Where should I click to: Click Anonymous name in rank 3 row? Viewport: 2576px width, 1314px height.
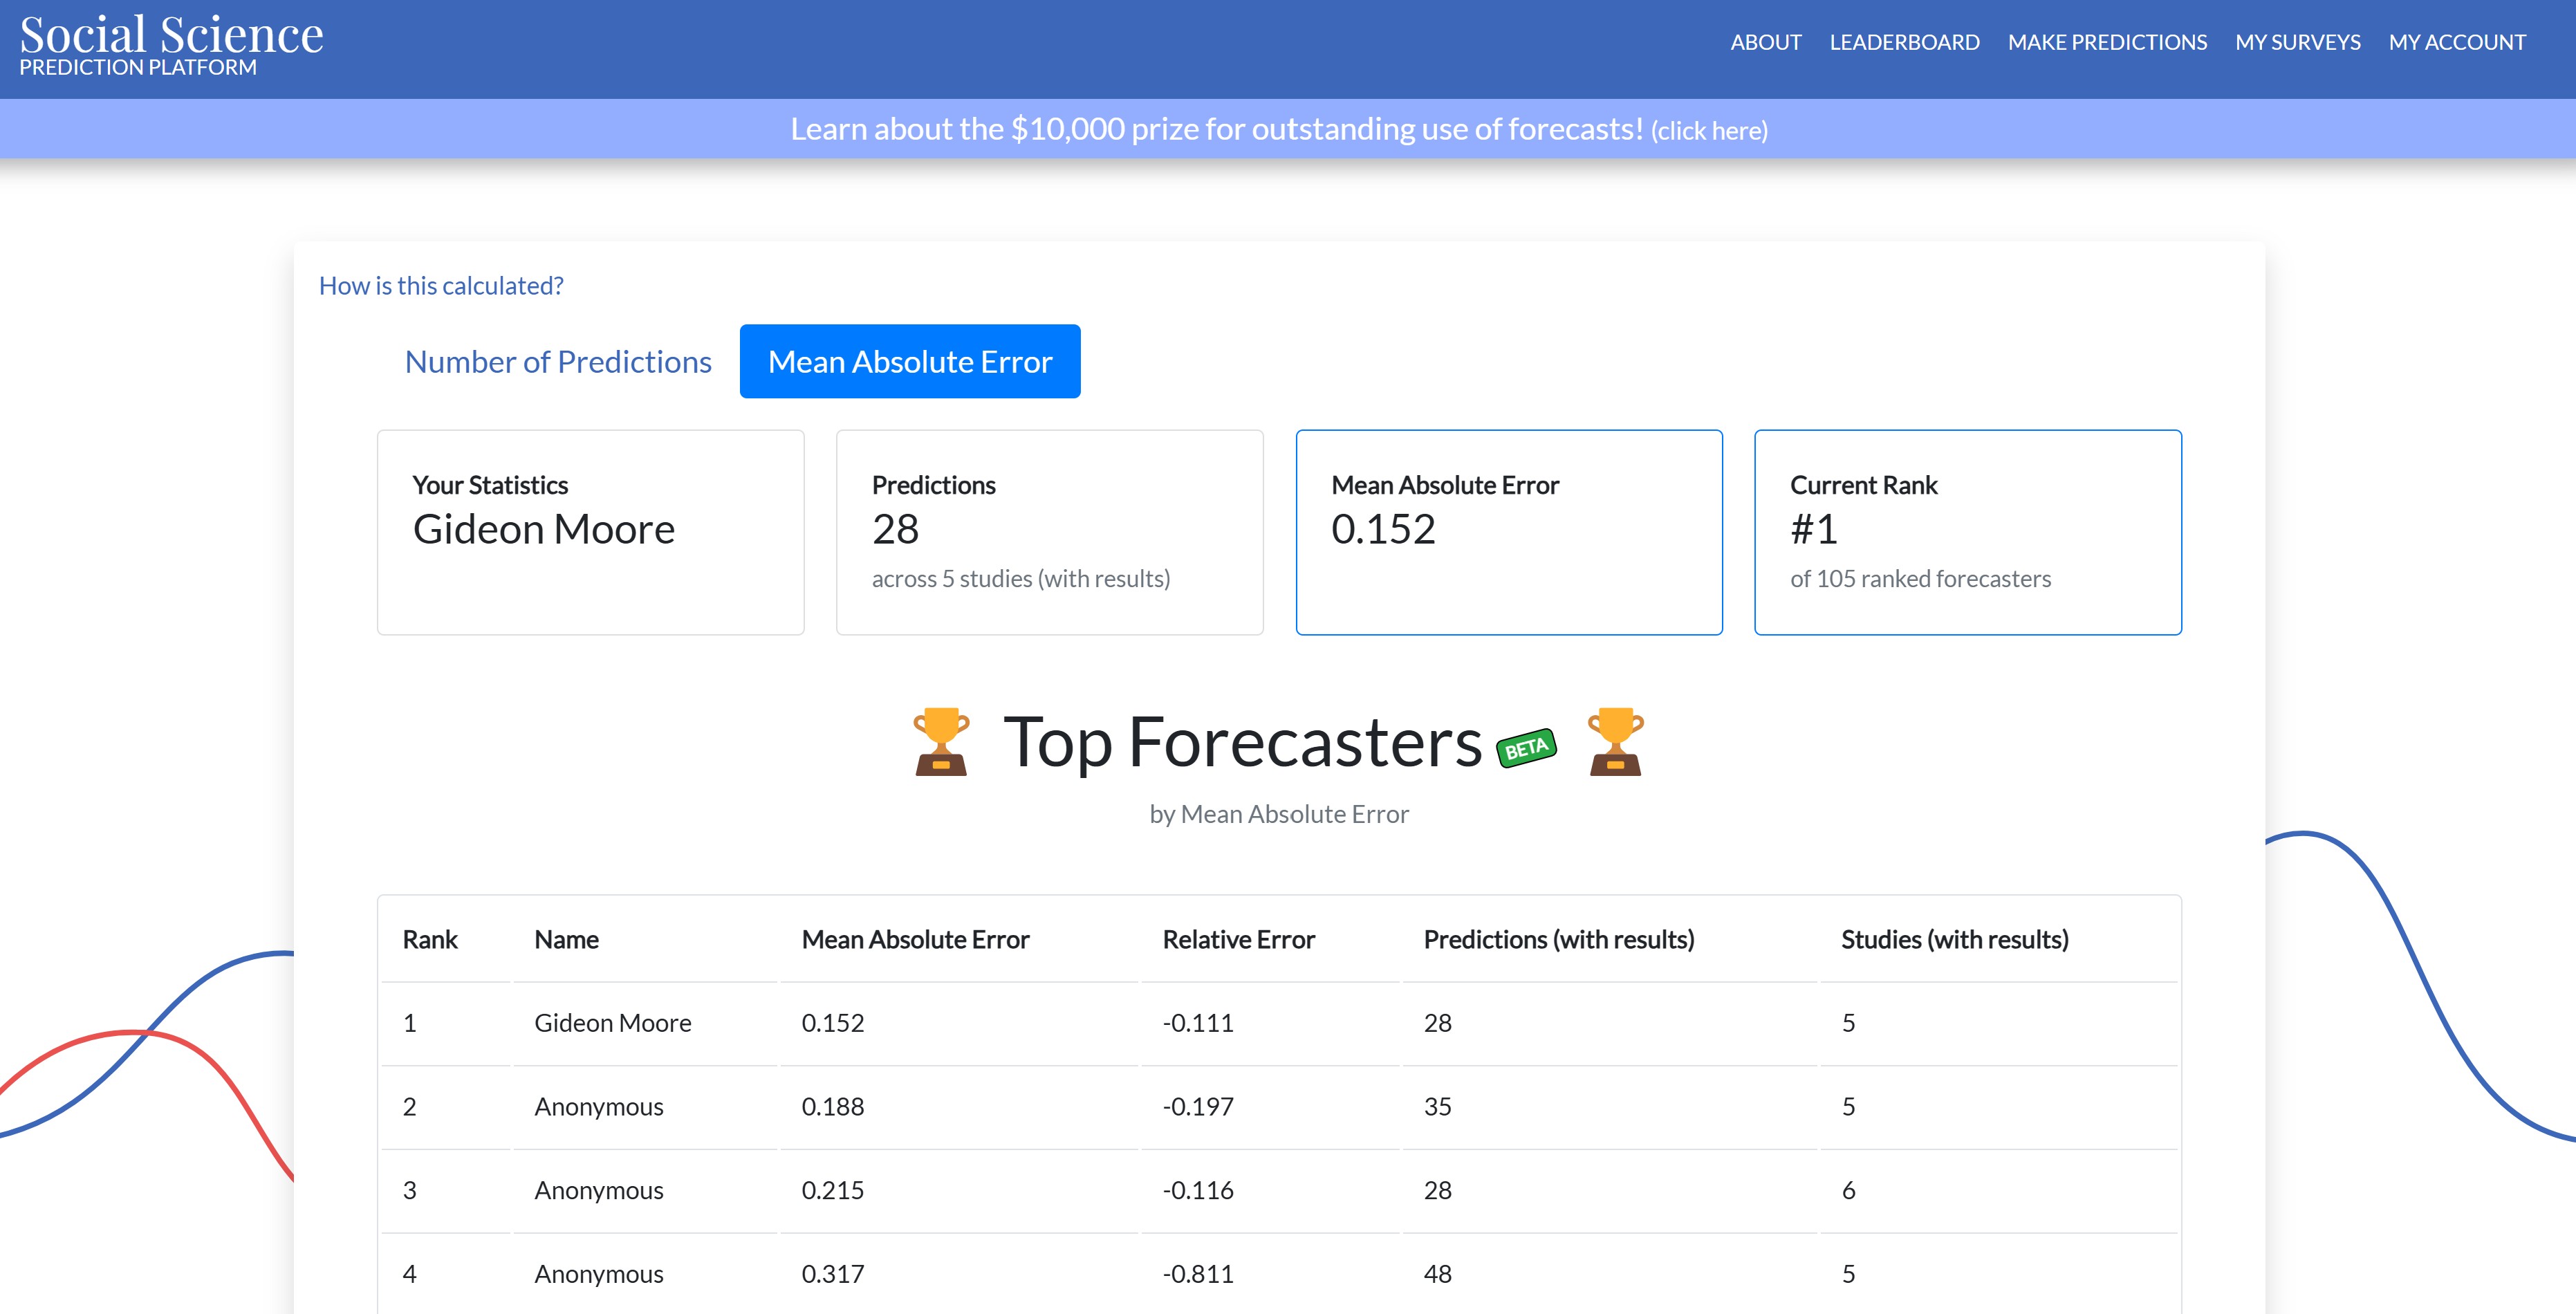(599, 1191)
